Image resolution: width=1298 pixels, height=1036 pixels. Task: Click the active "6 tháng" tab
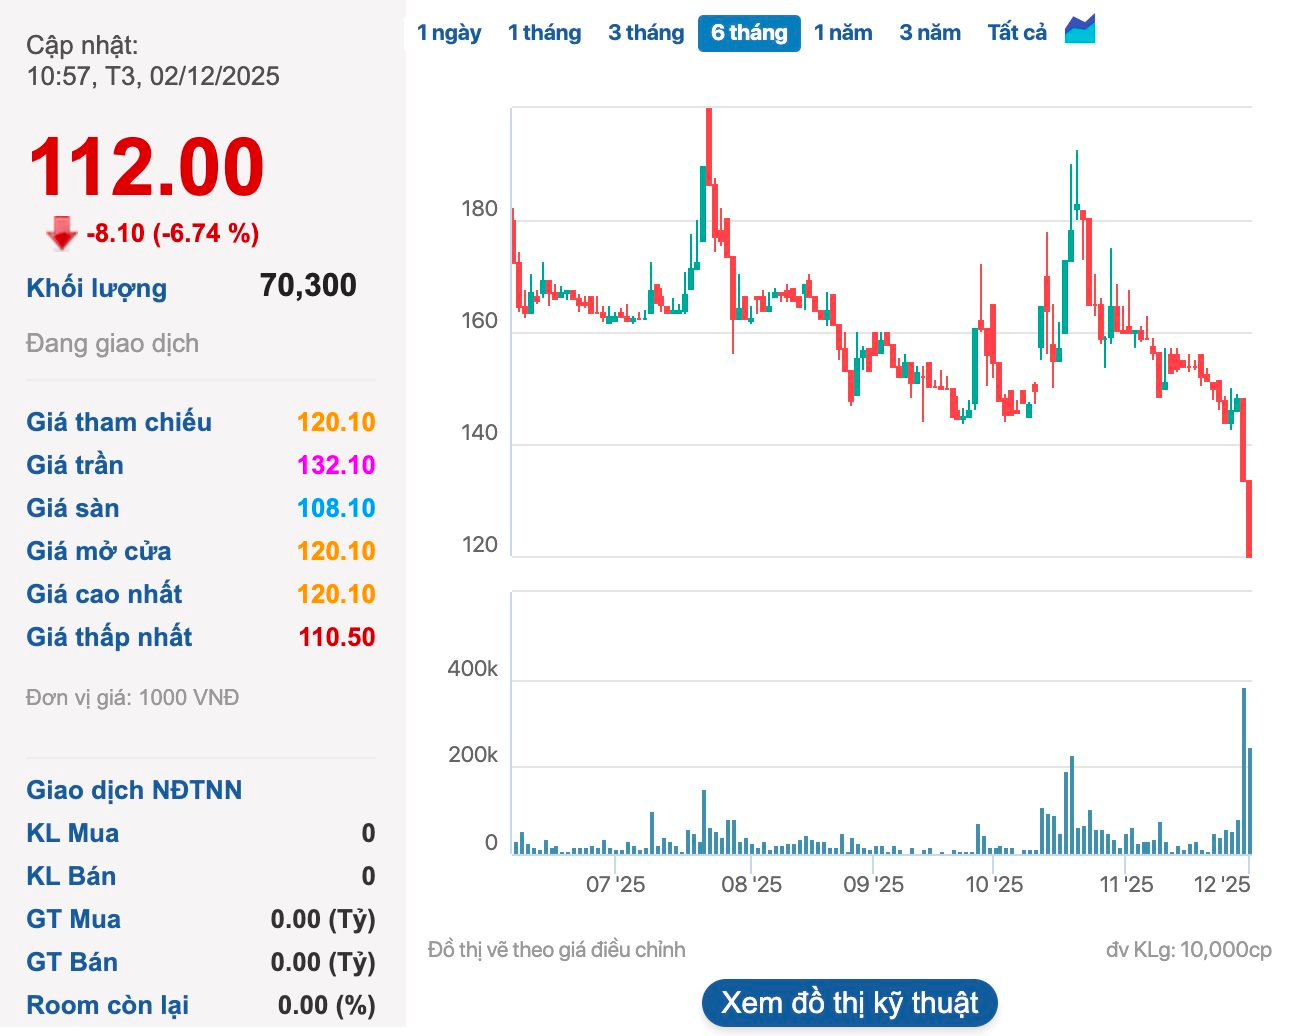749,32
